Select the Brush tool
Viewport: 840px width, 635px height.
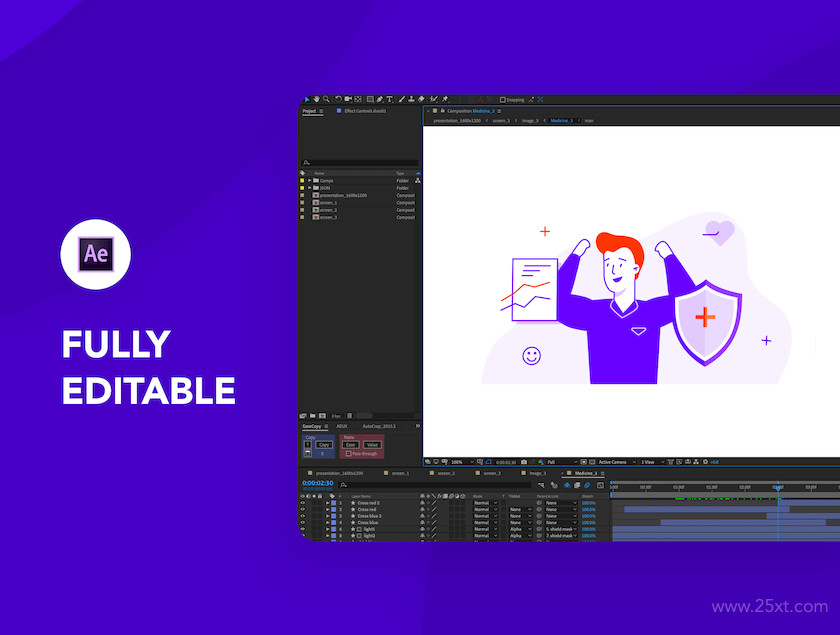click(402, 99)
